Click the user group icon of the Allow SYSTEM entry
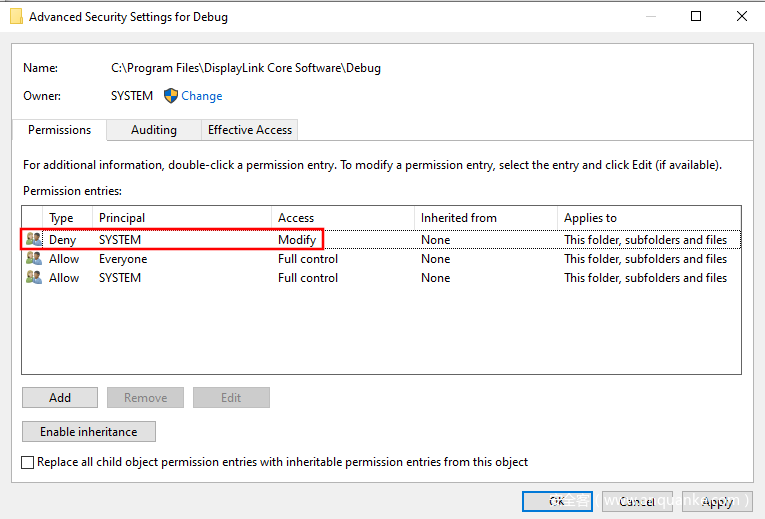Screen dimensions: 765x519 pos(34,278)
